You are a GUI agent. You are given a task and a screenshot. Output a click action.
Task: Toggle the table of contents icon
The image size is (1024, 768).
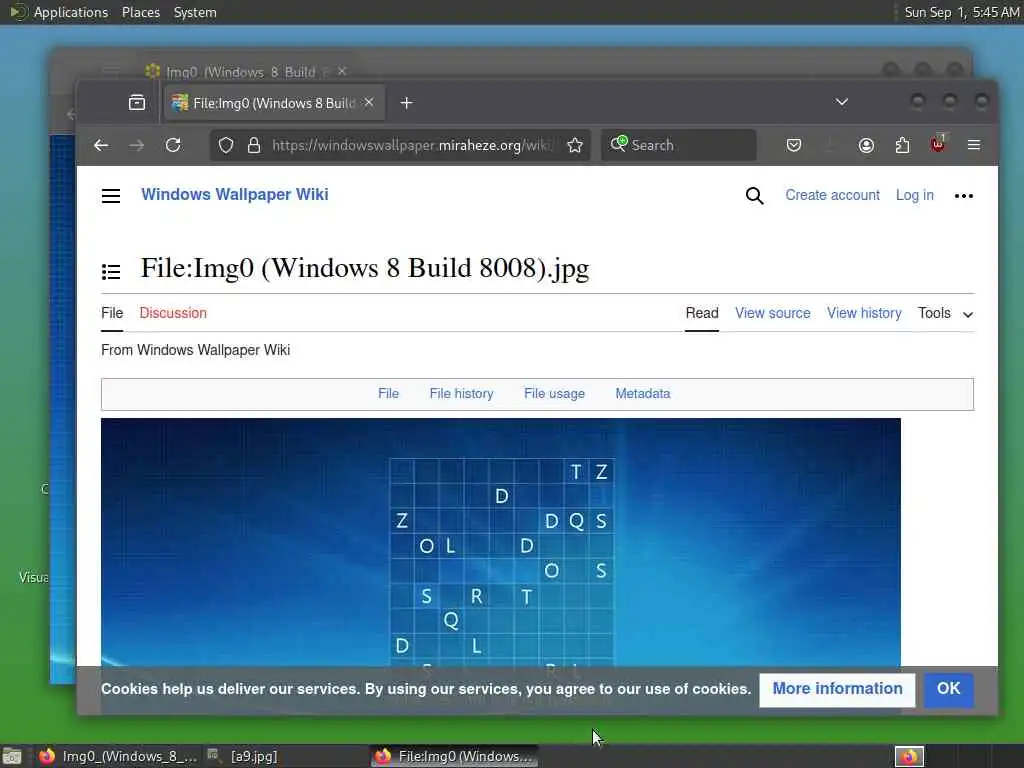[x=111, y=271]
